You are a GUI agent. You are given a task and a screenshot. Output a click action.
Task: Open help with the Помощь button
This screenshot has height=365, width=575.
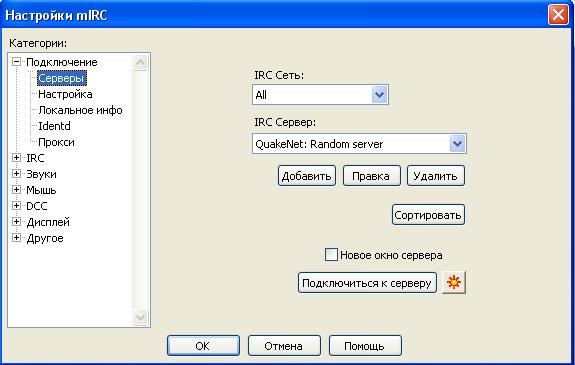[365, 346]
